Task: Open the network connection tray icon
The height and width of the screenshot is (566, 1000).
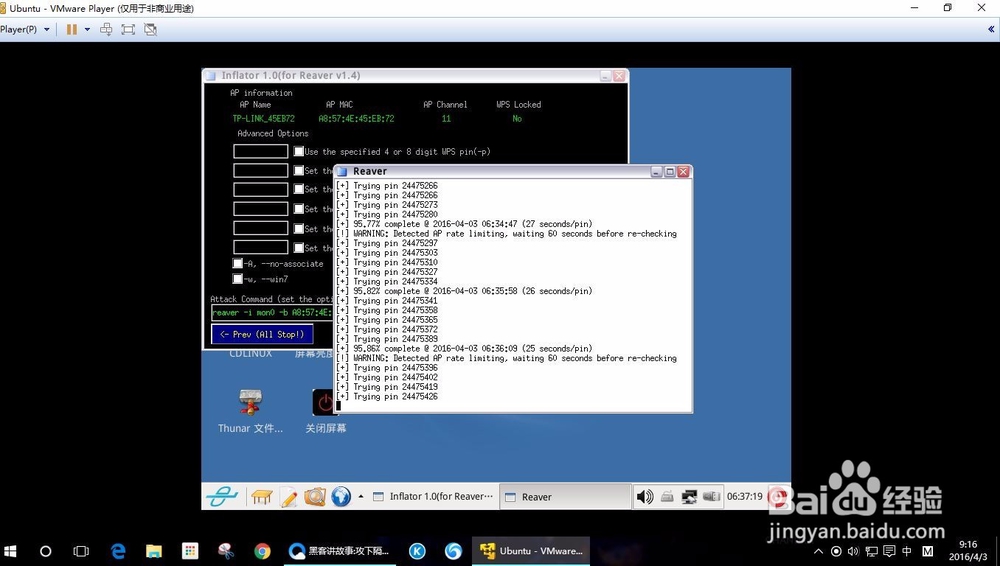Action: click(x=689, y=496)
